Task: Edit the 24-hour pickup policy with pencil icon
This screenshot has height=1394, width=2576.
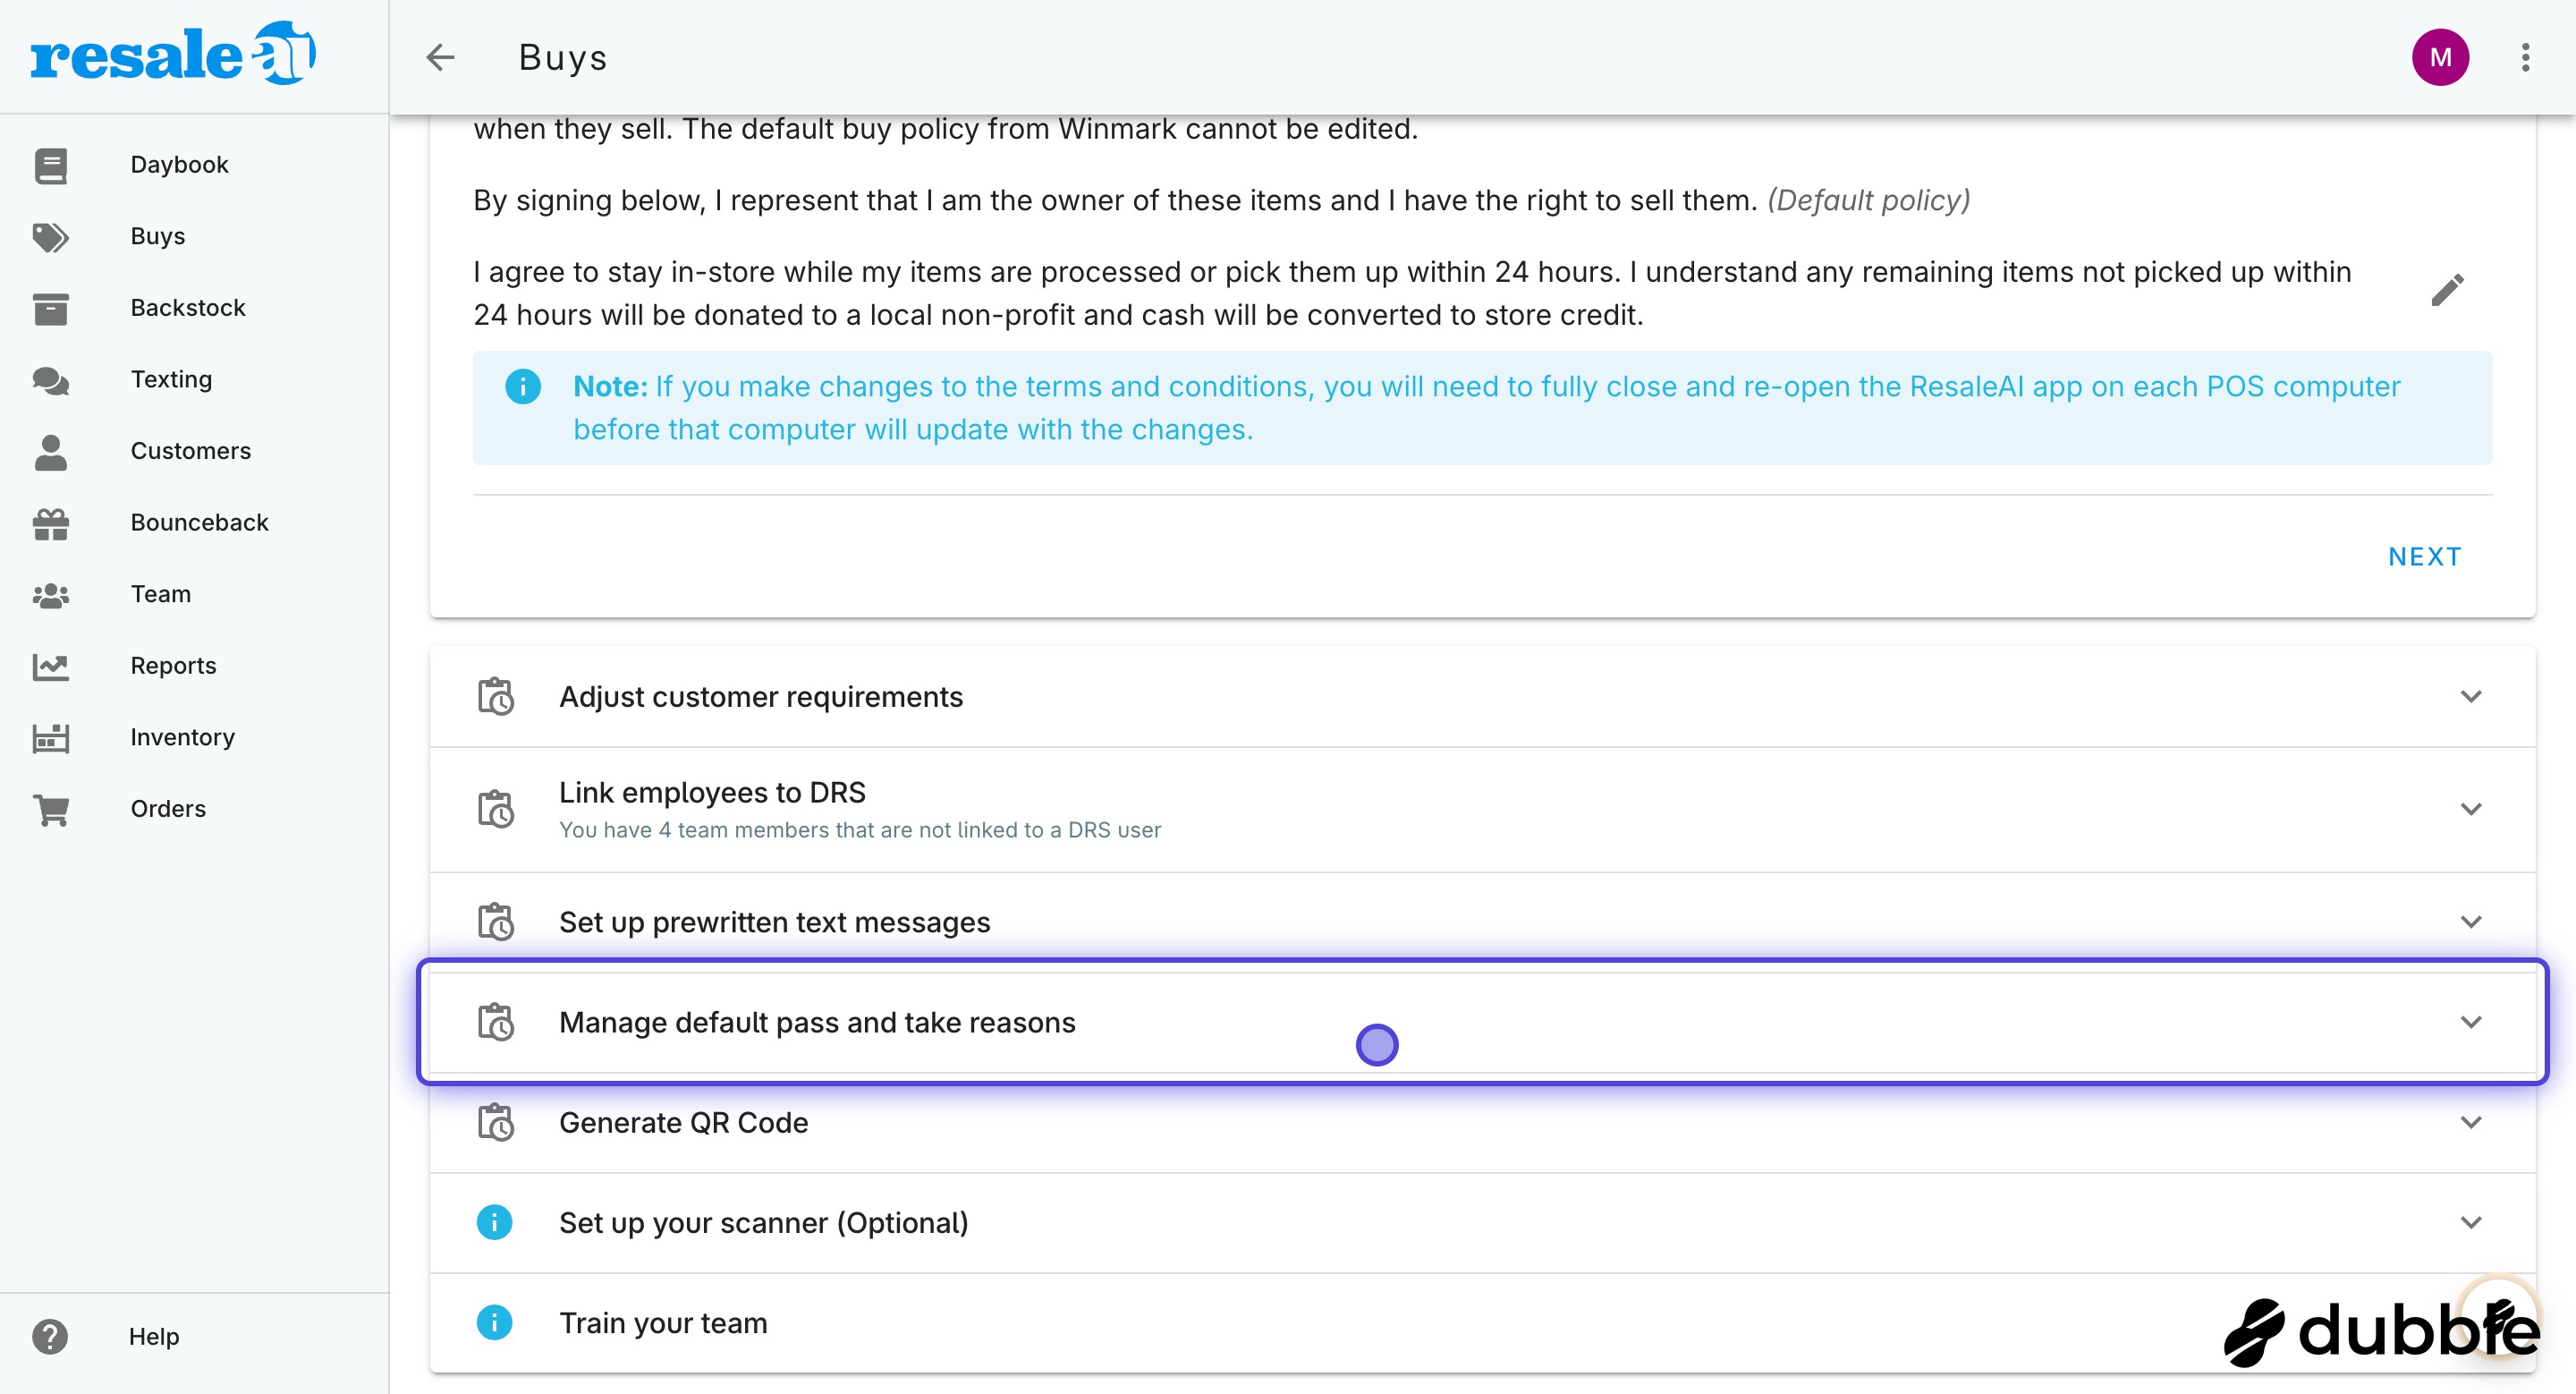Action: [2447, 290]
